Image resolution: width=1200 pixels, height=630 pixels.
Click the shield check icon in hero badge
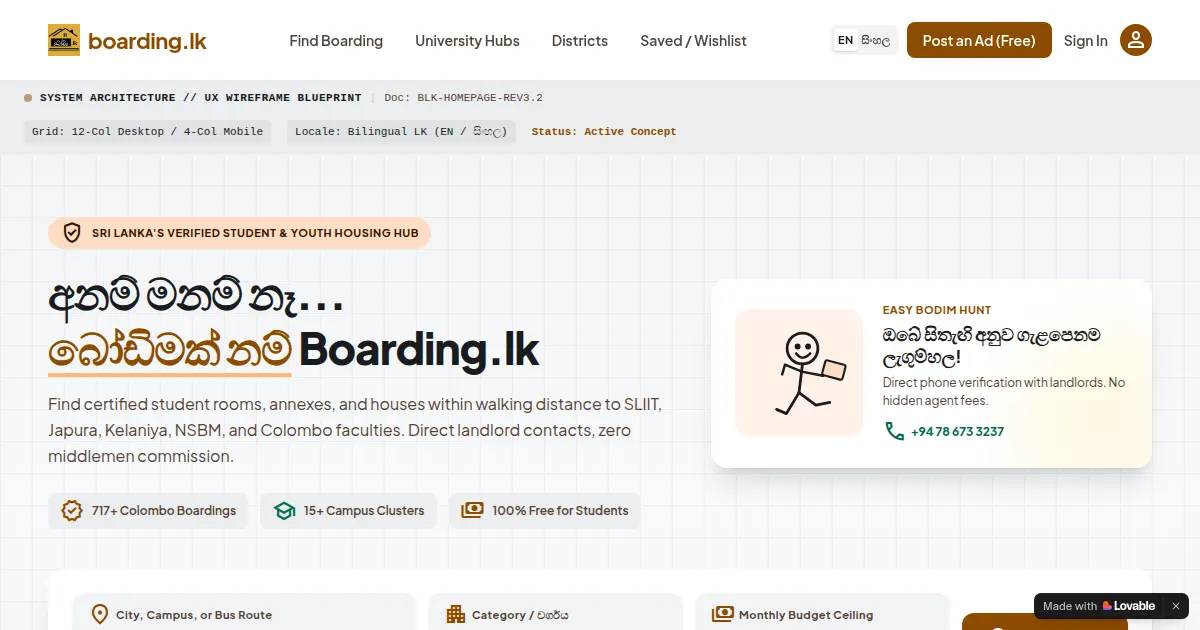pos(72,233)
